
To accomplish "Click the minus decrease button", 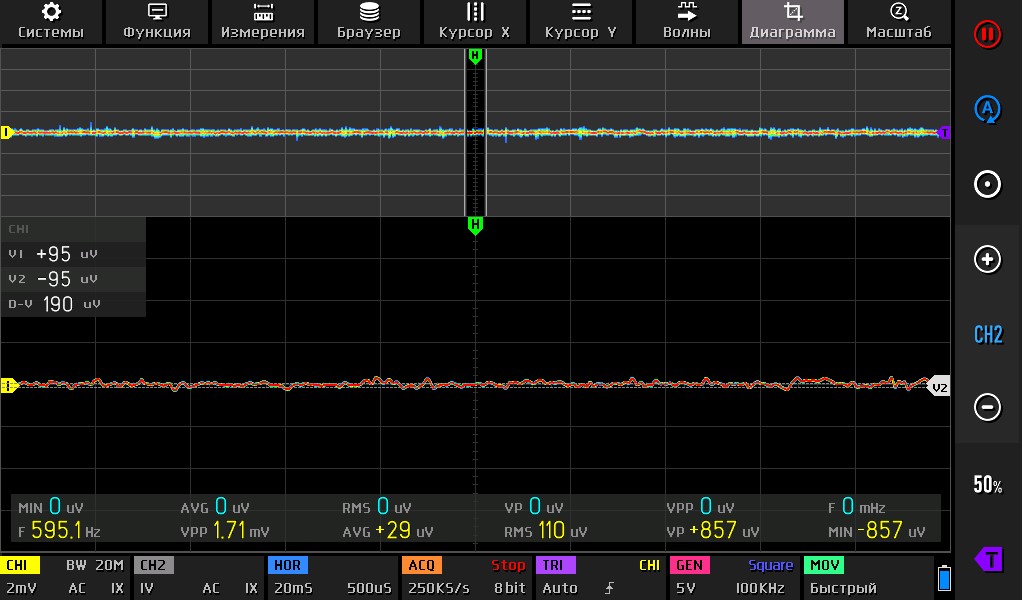I will (988, 408).
